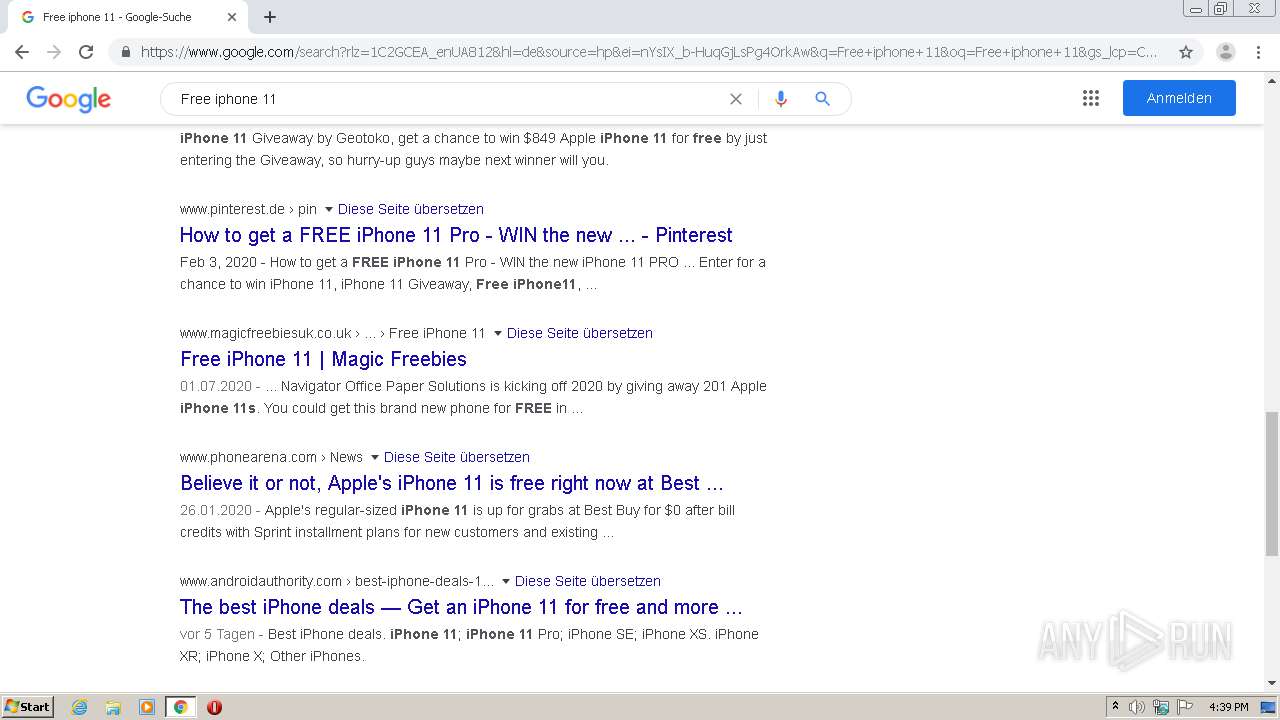The width and height of the screenshot is (1280, 720).
Task: Translate the Pinterest result page
Action: click(x=411, y=209)
